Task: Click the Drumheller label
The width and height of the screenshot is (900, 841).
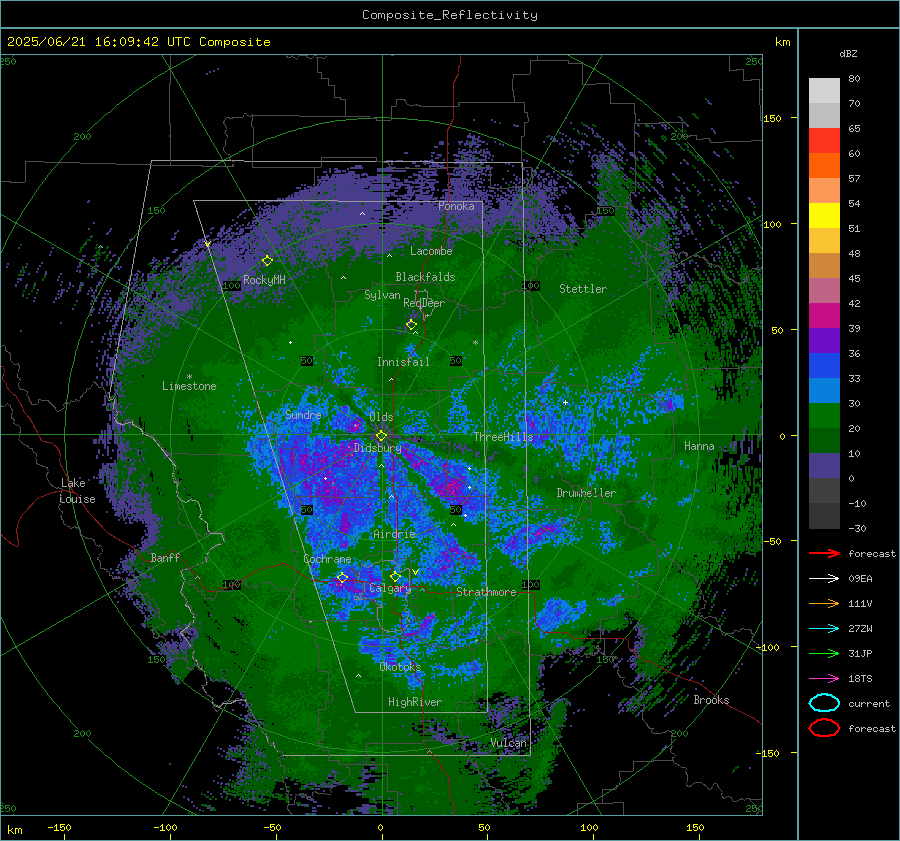Action: point(586,493)
